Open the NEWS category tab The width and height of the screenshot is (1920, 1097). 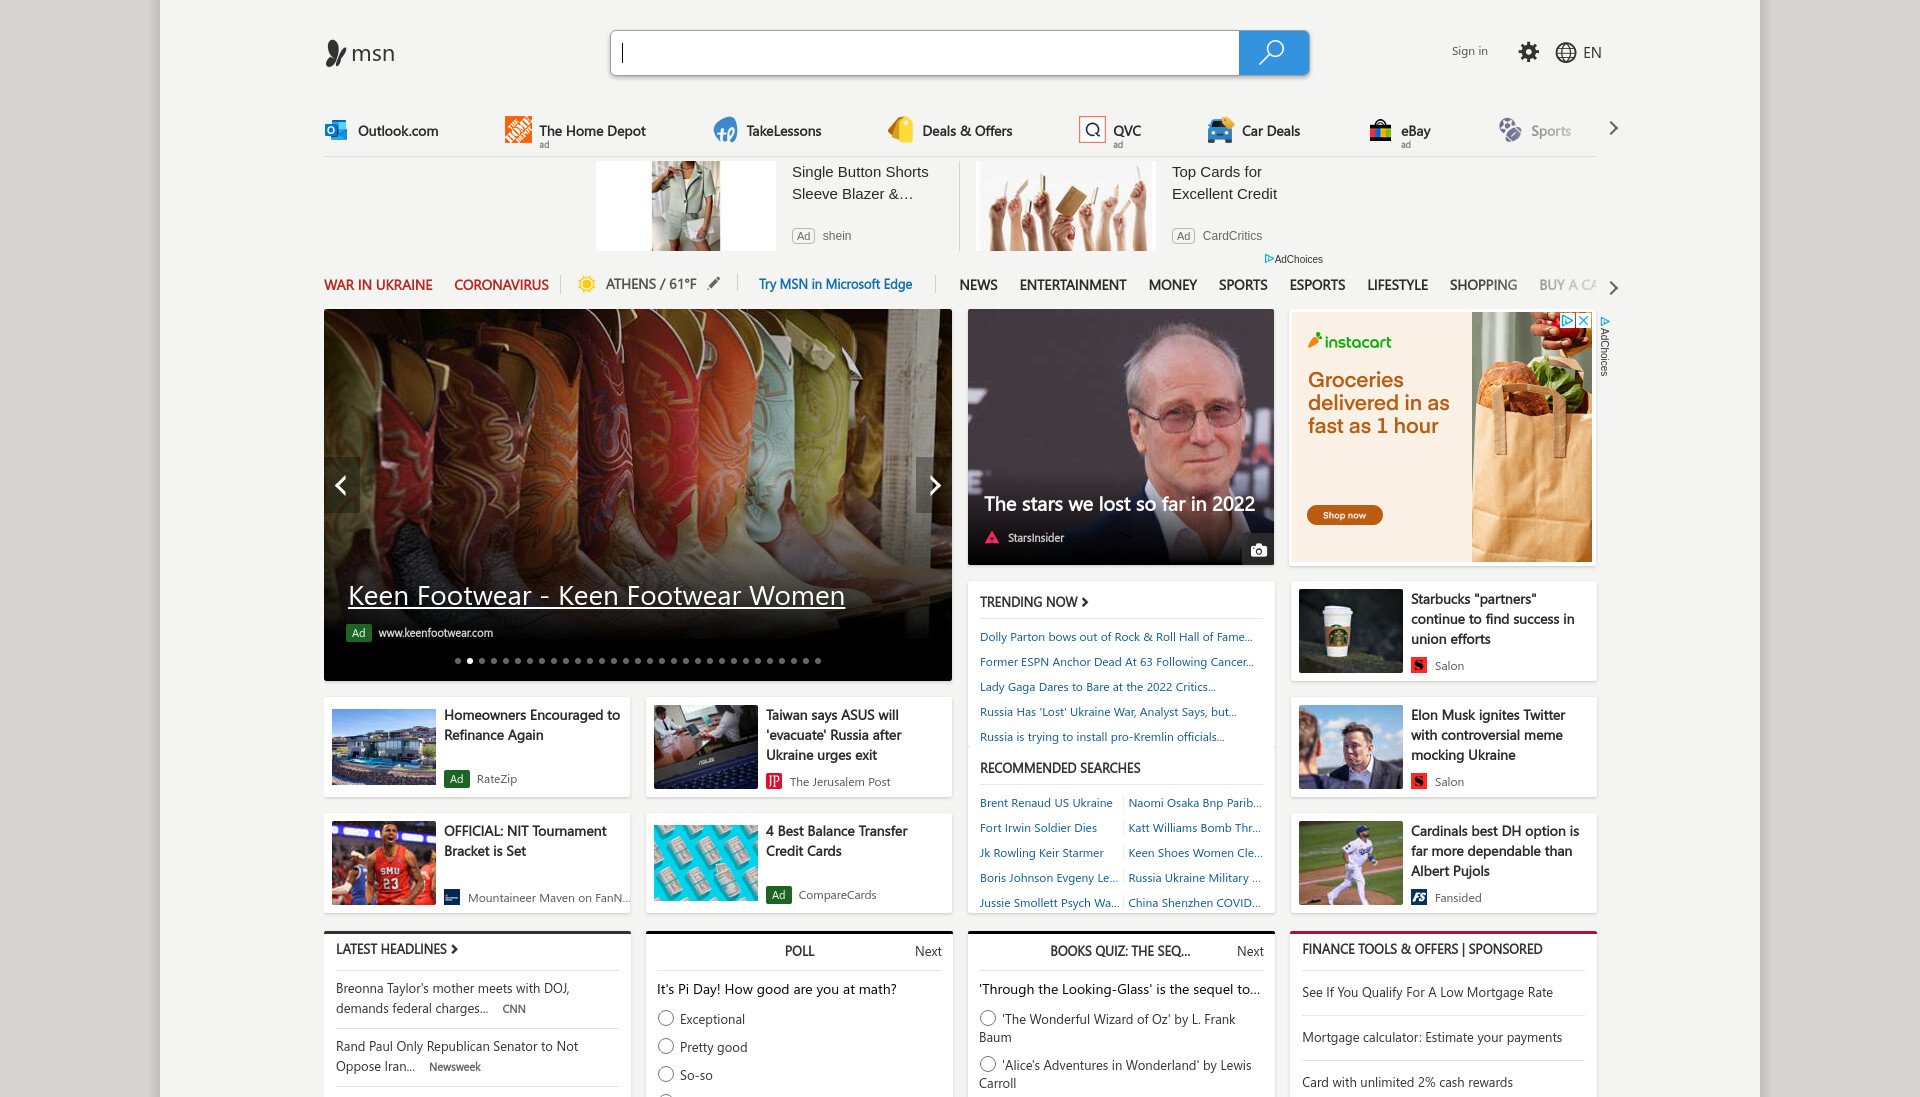point(978,285)
